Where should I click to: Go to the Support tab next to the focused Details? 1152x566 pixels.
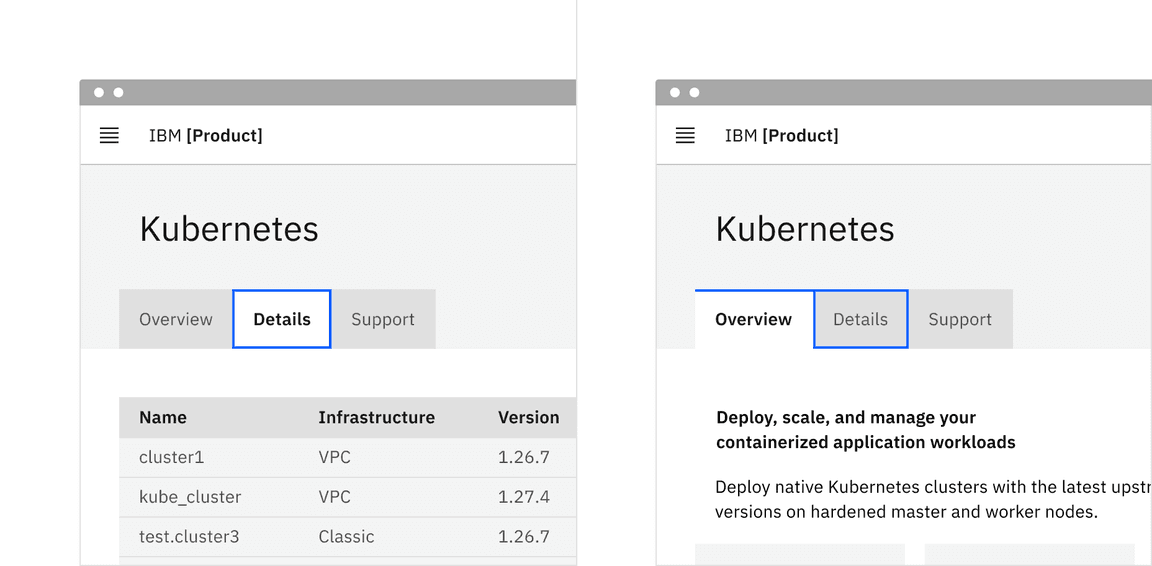coord(960,320)
